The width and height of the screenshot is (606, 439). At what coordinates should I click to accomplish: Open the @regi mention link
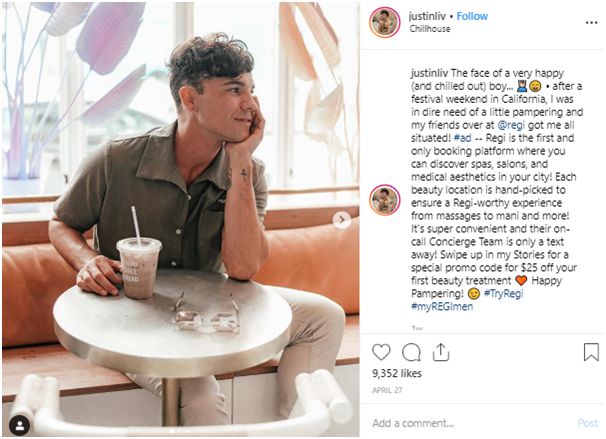[511, 125]
